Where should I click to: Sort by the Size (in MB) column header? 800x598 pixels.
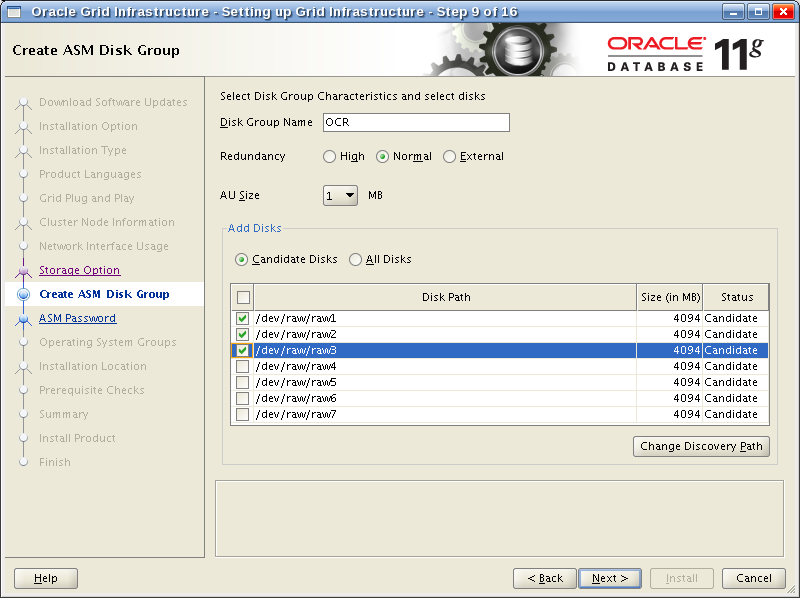pyautogui.click(x=670, y=297)
